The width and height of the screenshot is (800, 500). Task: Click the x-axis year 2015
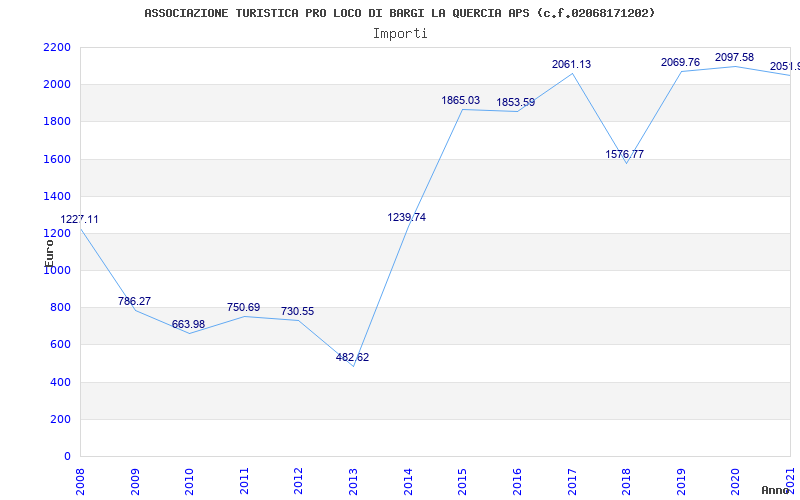point(462,481)
